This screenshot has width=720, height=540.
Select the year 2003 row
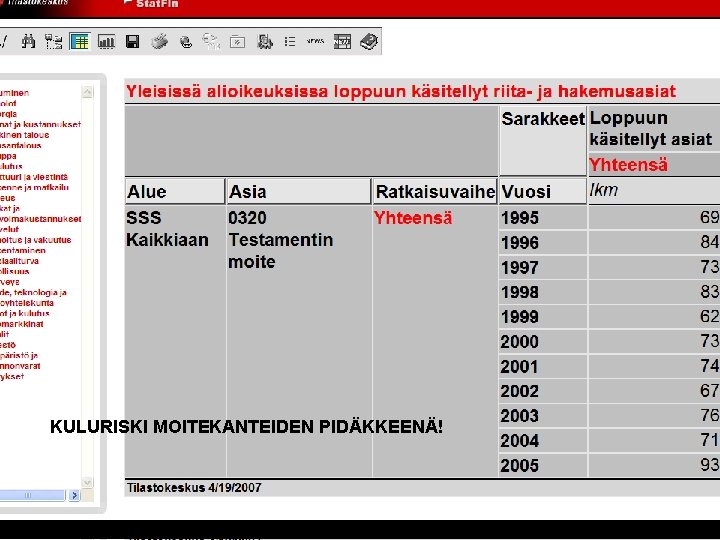click(543, 416)
